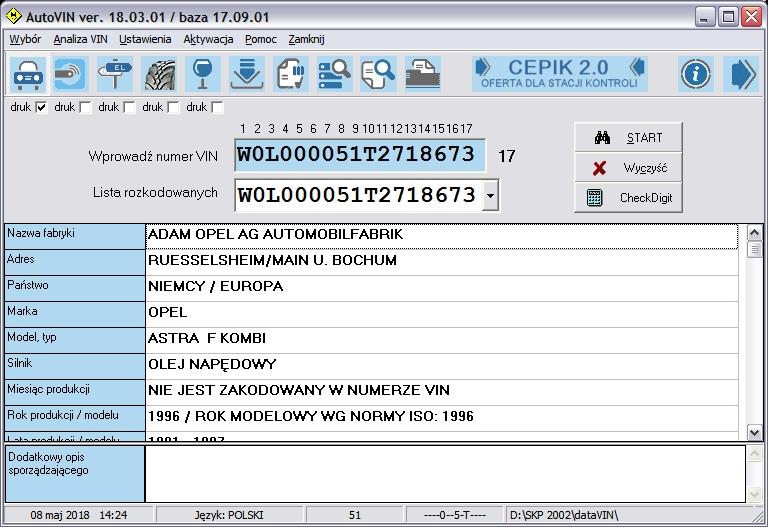
Task: Click the Nazwa fabryki row label
Action: (74, 237)
